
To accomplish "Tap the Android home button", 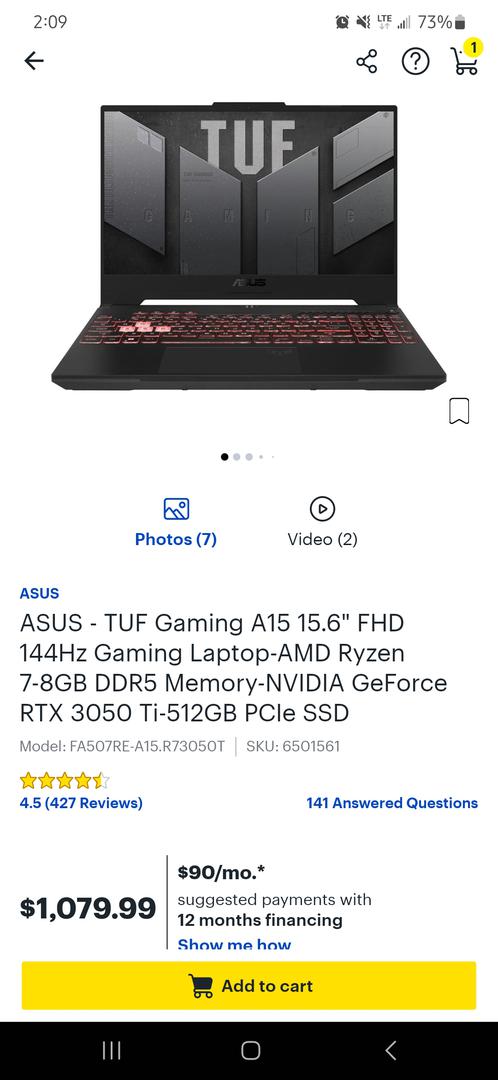I will [251, 1050].
